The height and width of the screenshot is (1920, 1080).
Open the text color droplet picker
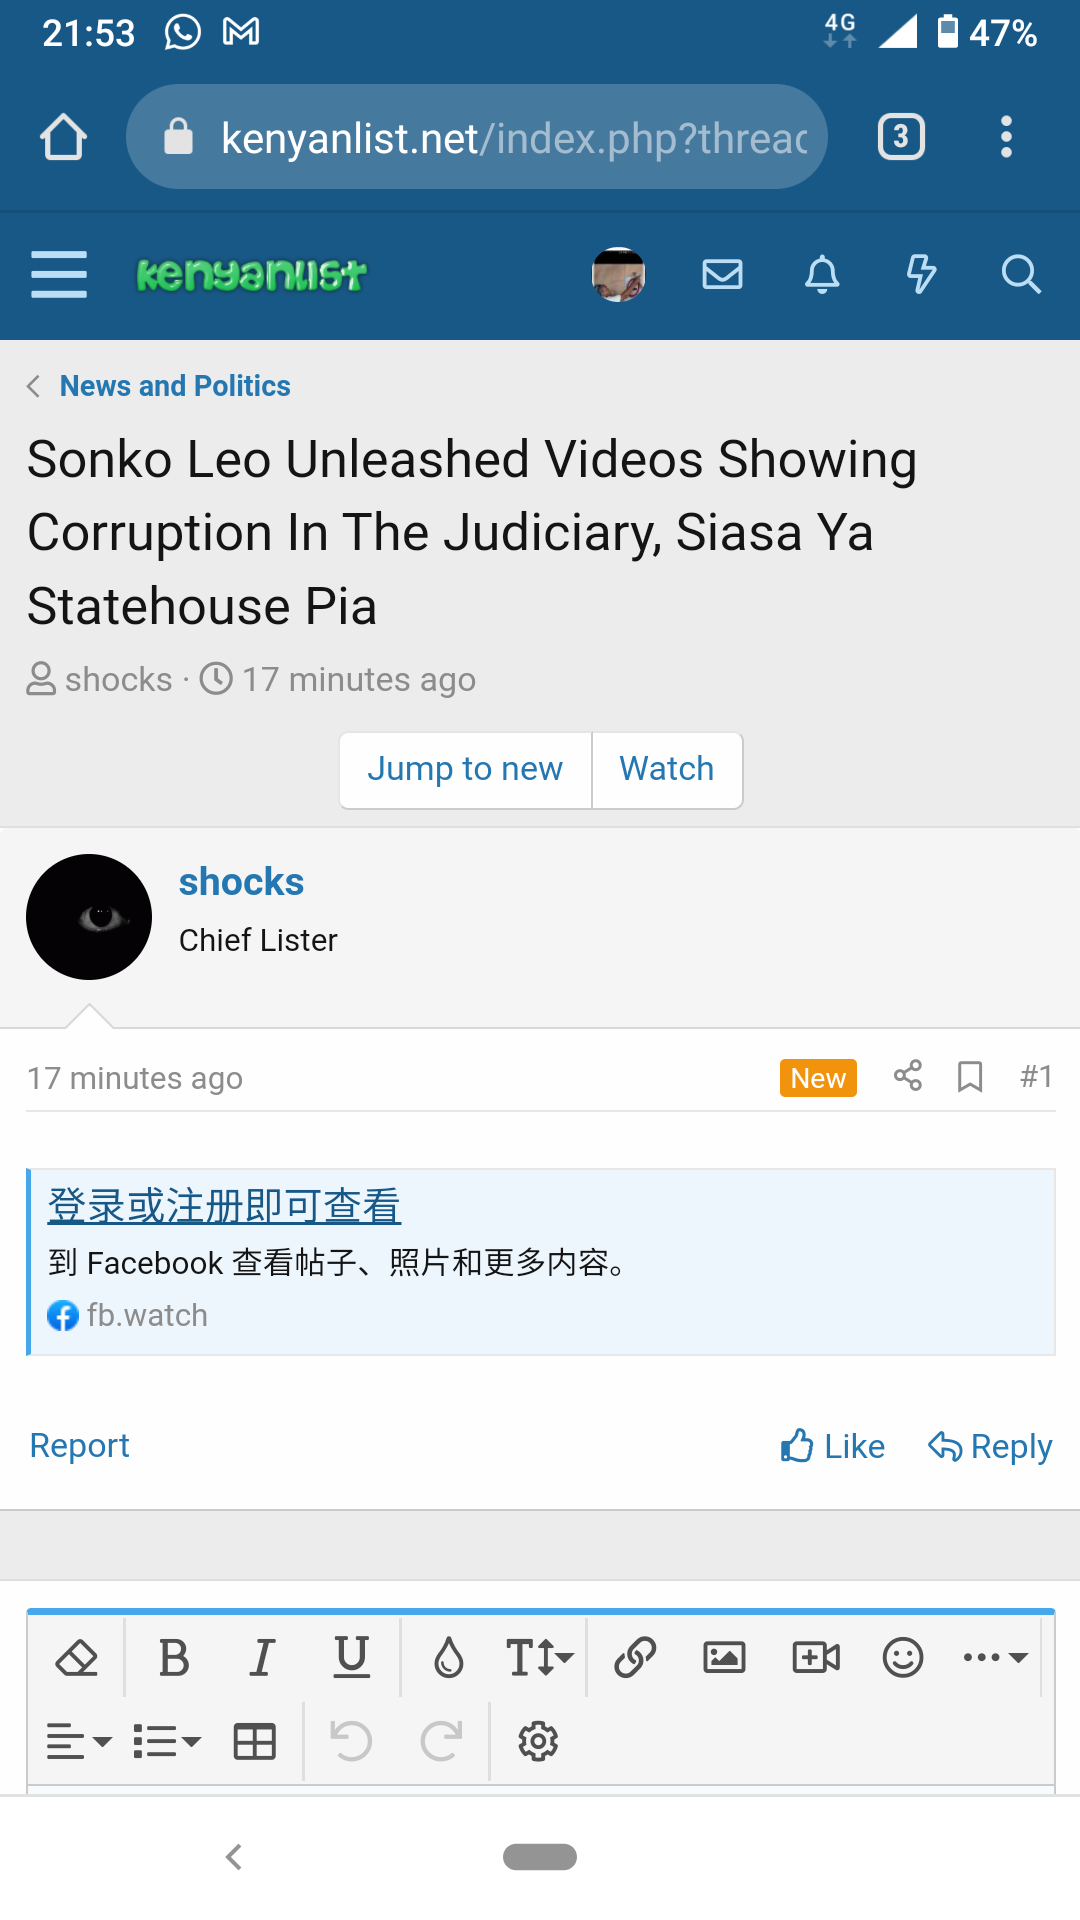tap(449, 1657)
